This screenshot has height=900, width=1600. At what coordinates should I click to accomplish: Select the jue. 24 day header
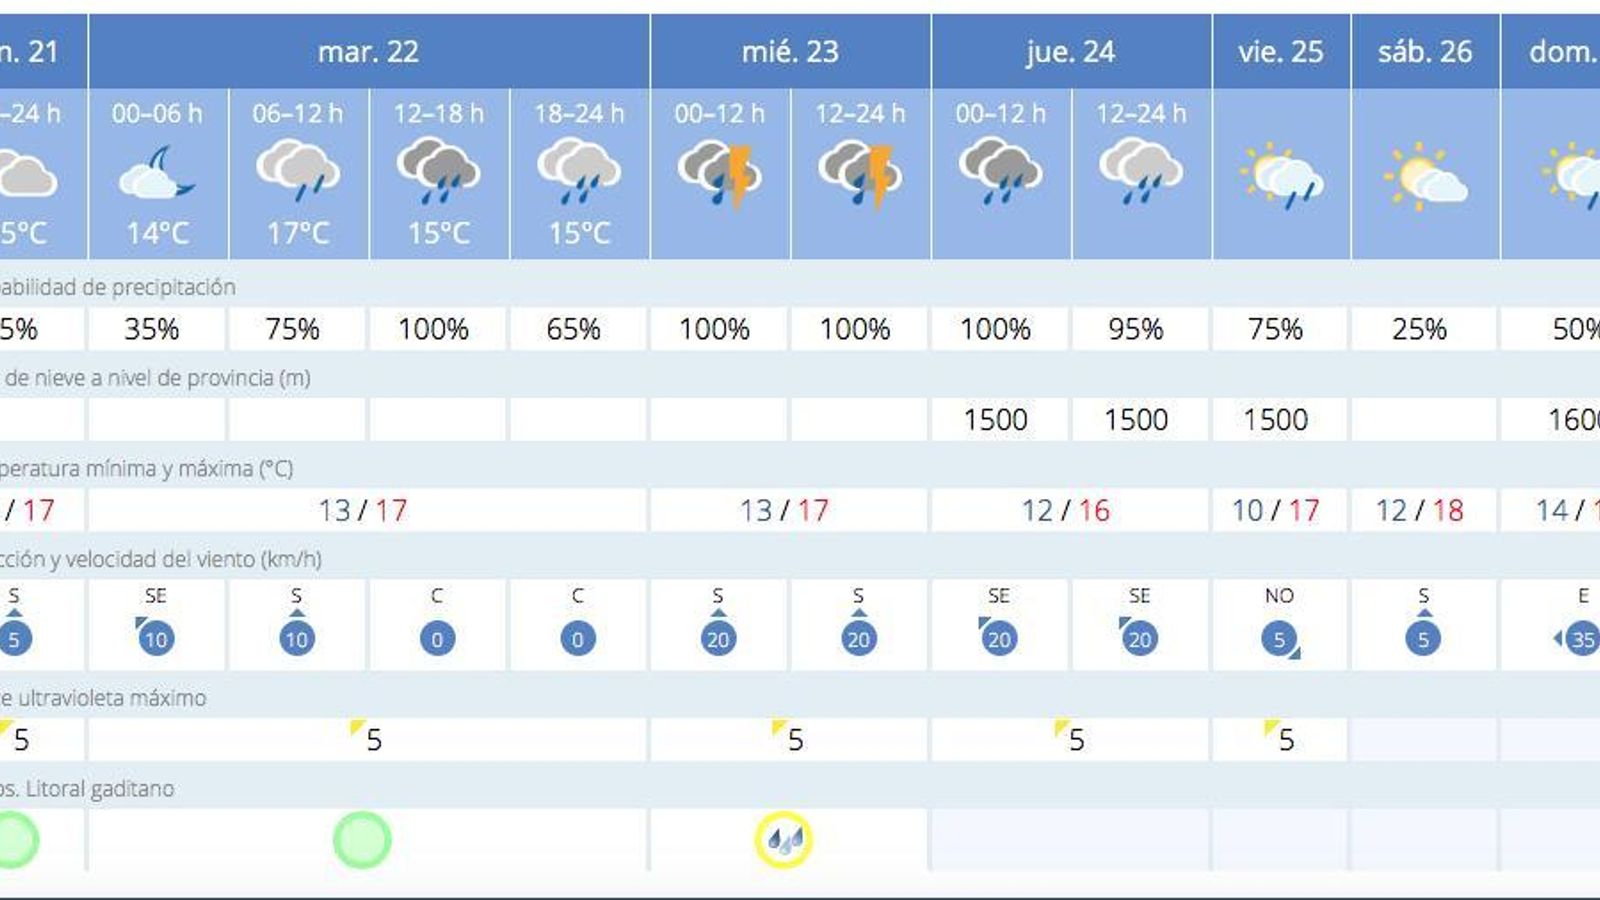(1071, 51)
